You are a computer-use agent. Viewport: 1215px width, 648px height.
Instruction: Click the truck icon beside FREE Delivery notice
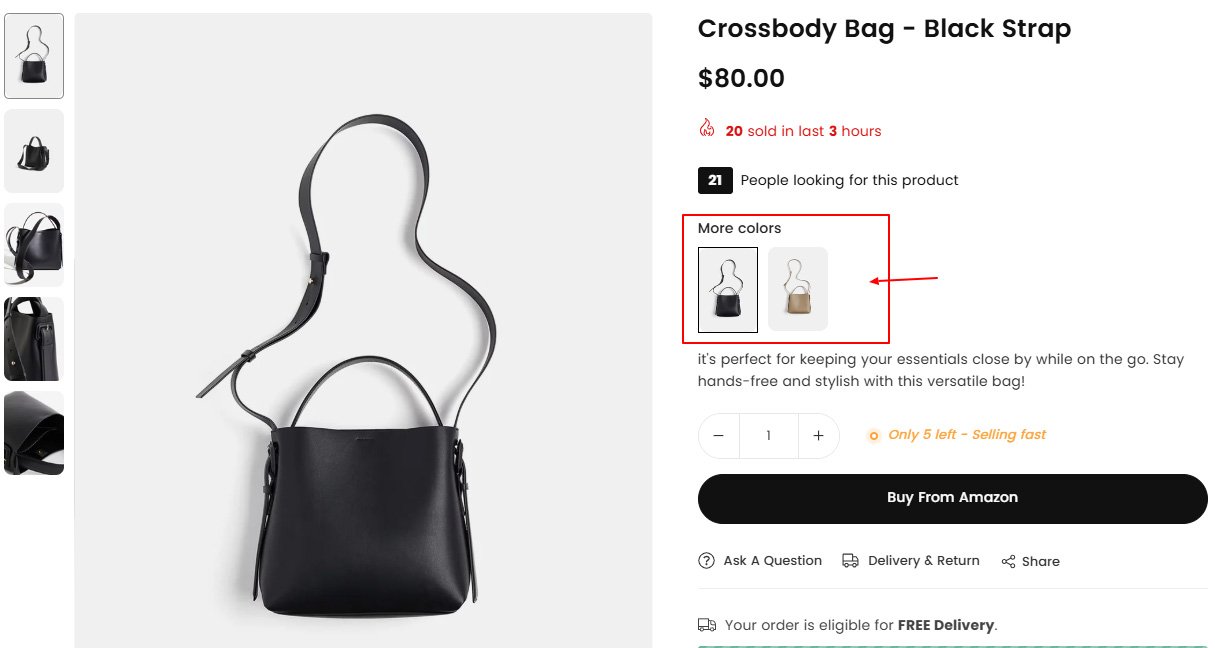pyautogui.click(x=706, y=625)
